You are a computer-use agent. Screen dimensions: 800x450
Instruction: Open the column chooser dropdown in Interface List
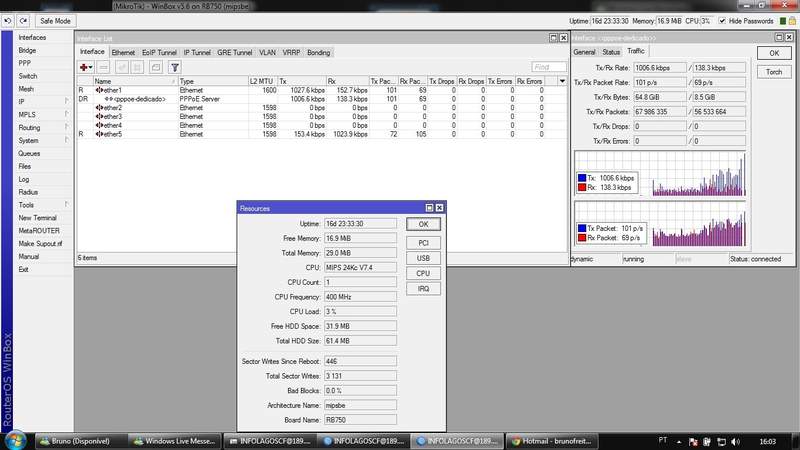tap(562, 81)
